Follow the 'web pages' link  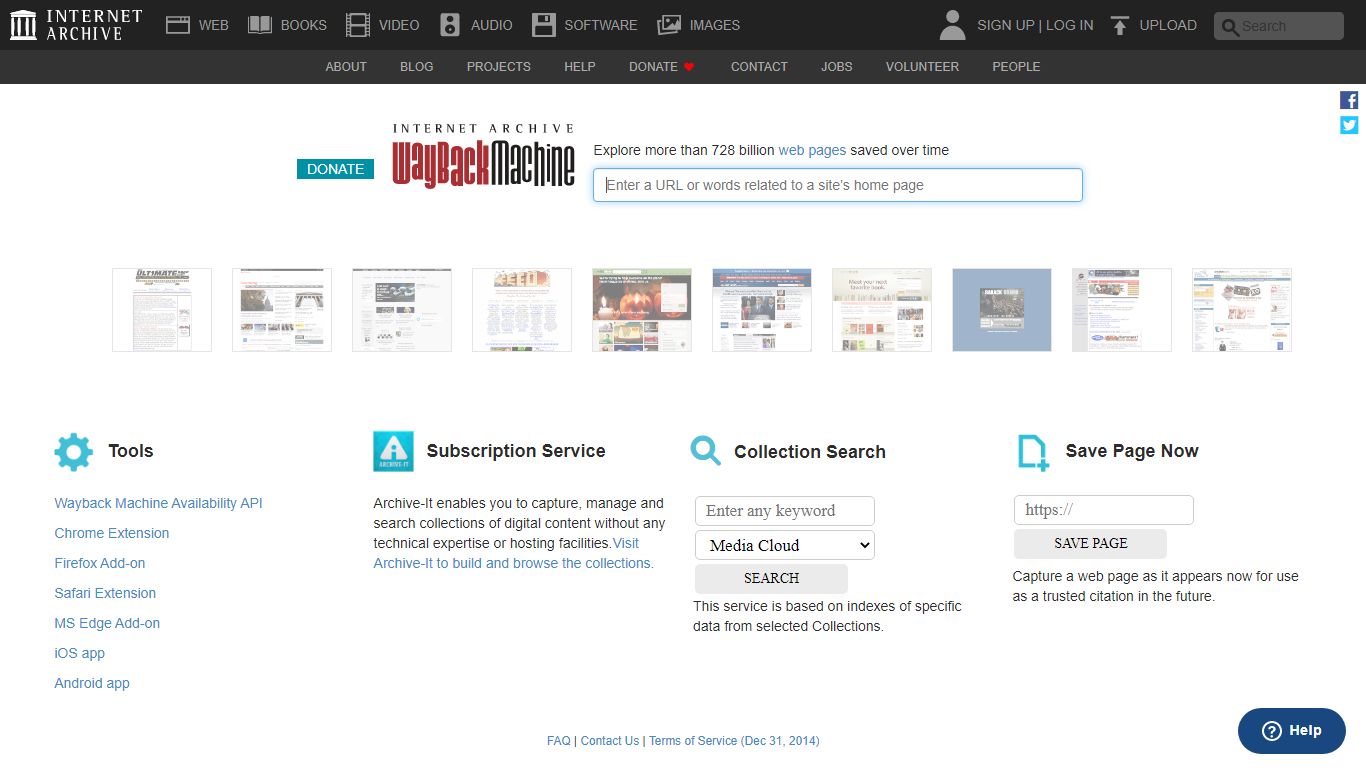812,150
